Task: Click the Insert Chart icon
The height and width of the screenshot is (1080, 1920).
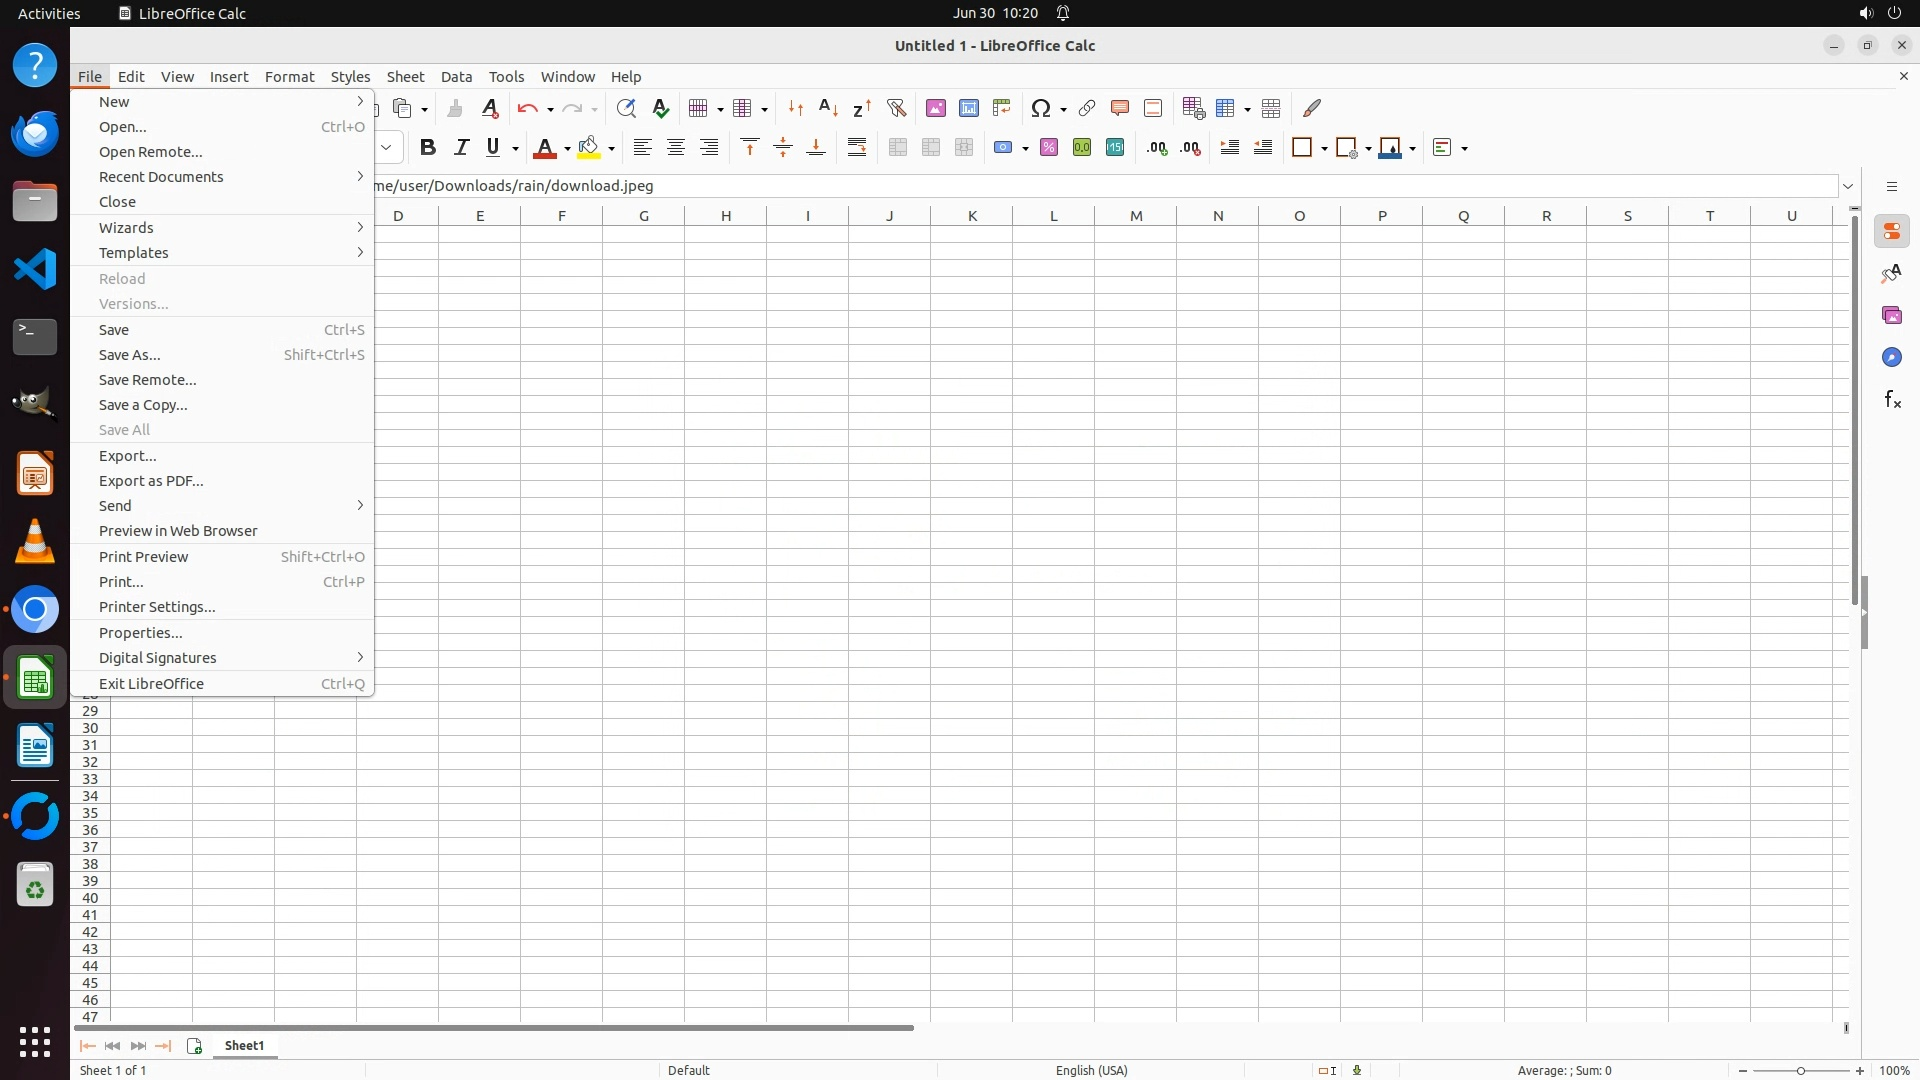Action: [969, 108]
